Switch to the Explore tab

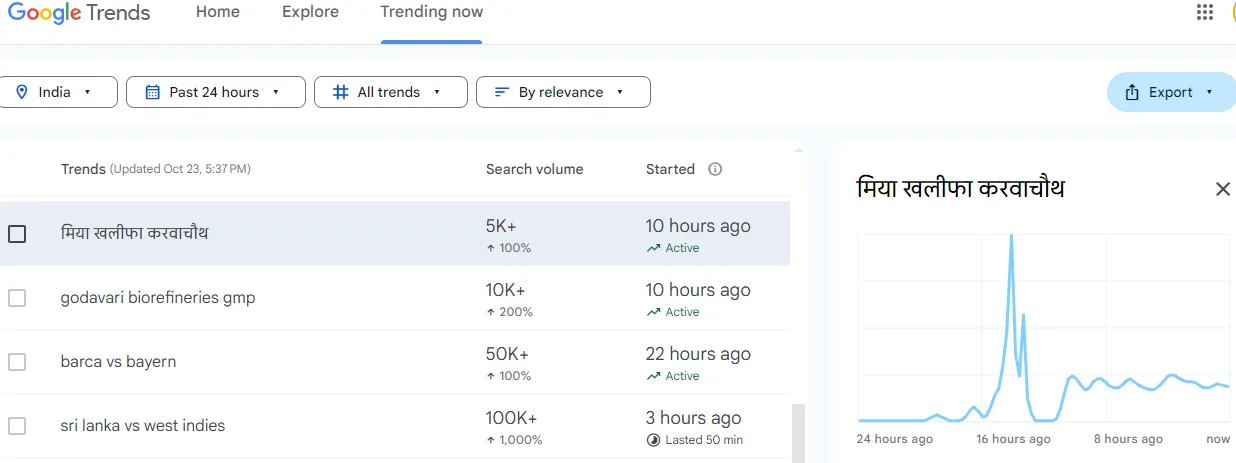coord(310,12)
